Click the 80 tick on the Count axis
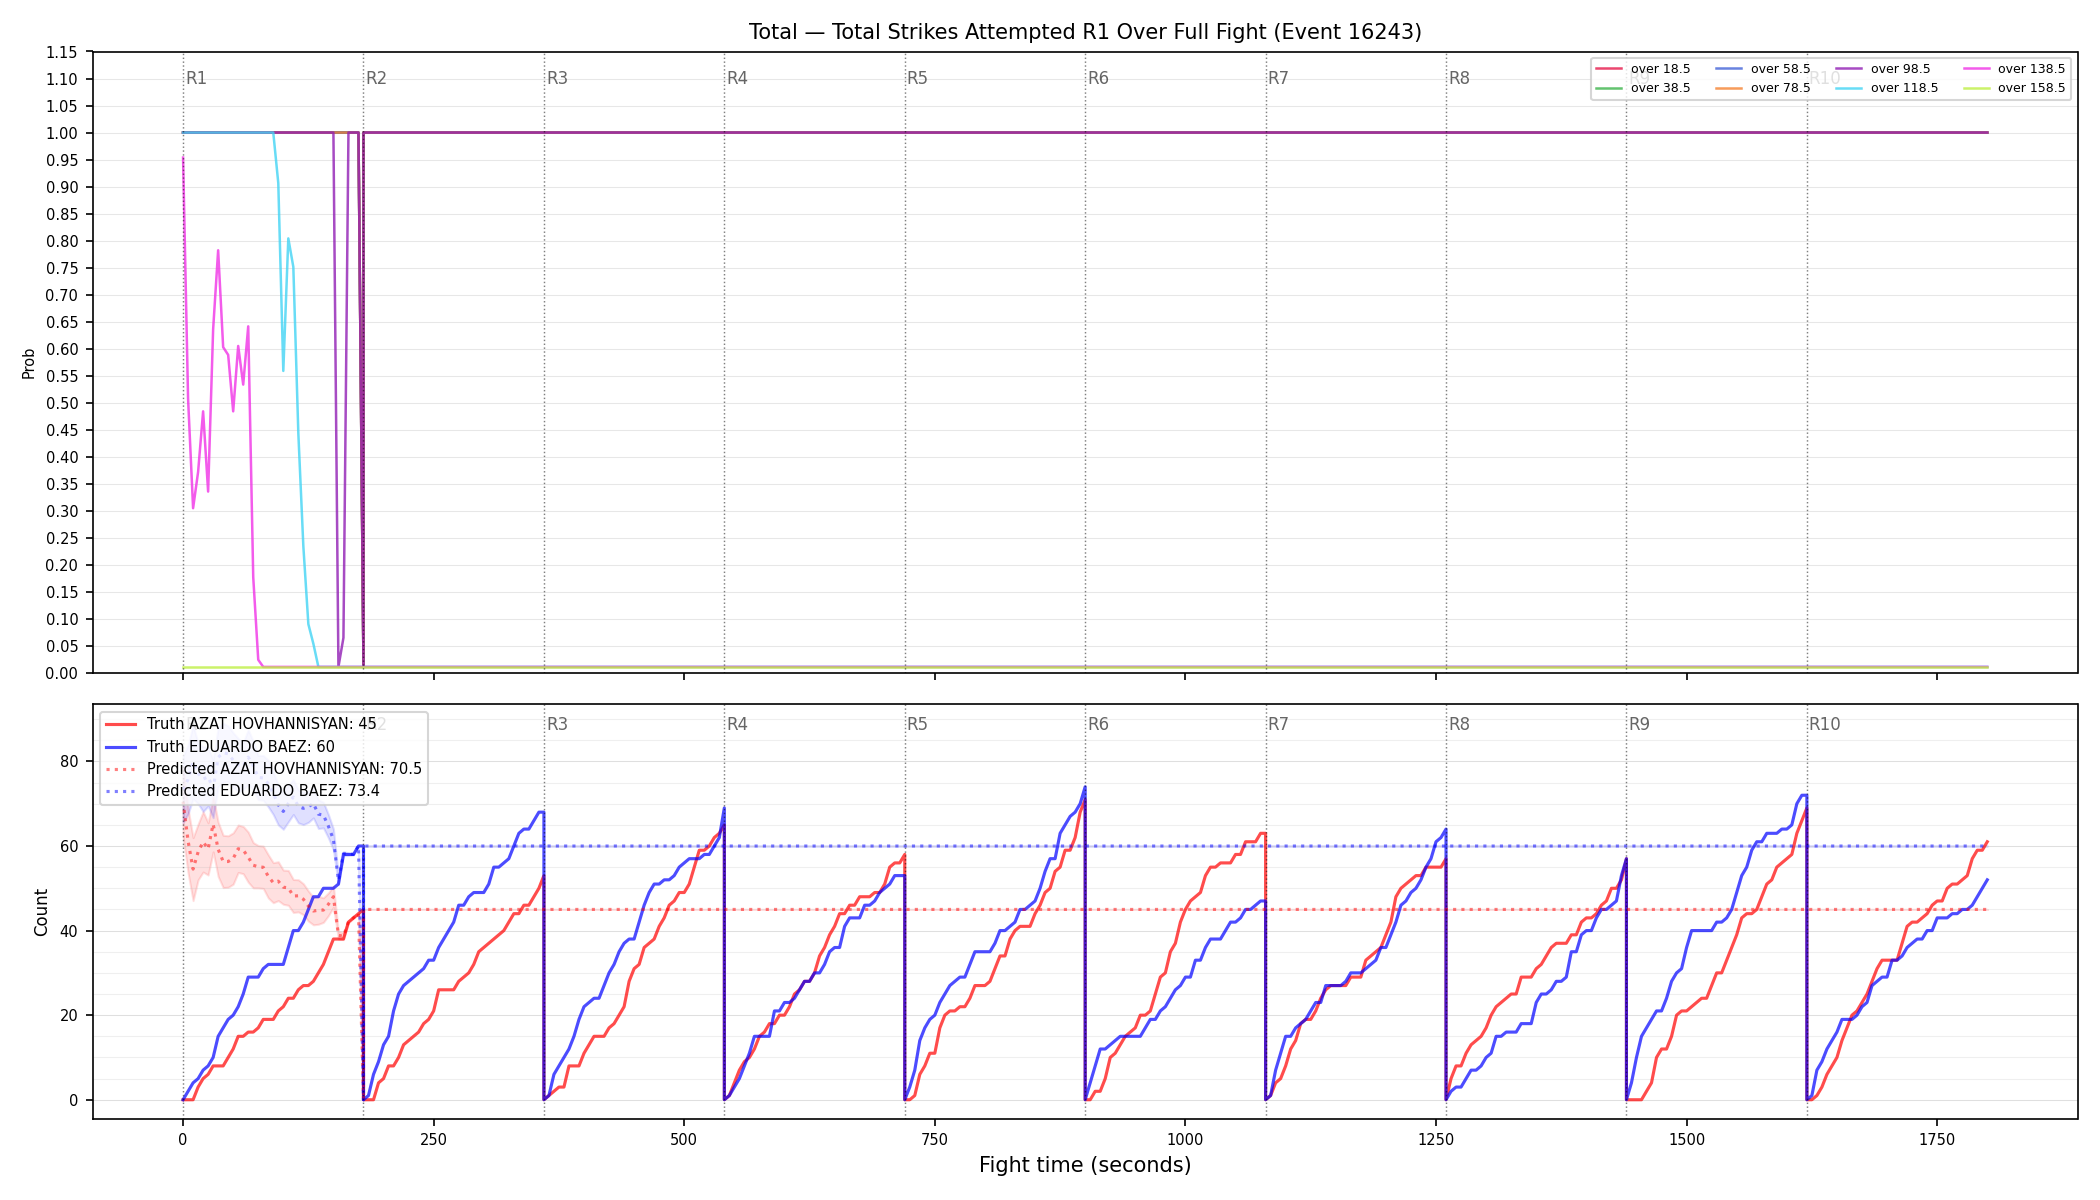 tap(69, 761)
